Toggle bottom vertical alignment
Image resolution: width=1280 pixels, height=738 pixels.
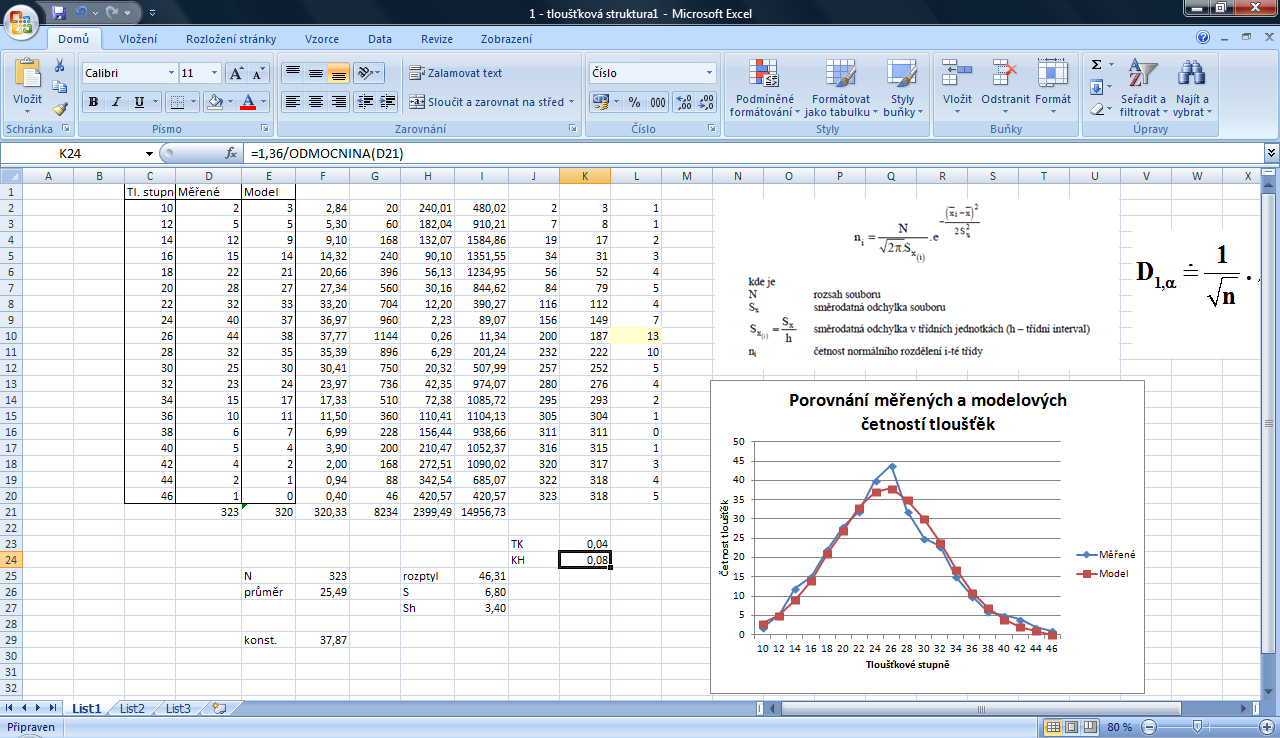338,73
